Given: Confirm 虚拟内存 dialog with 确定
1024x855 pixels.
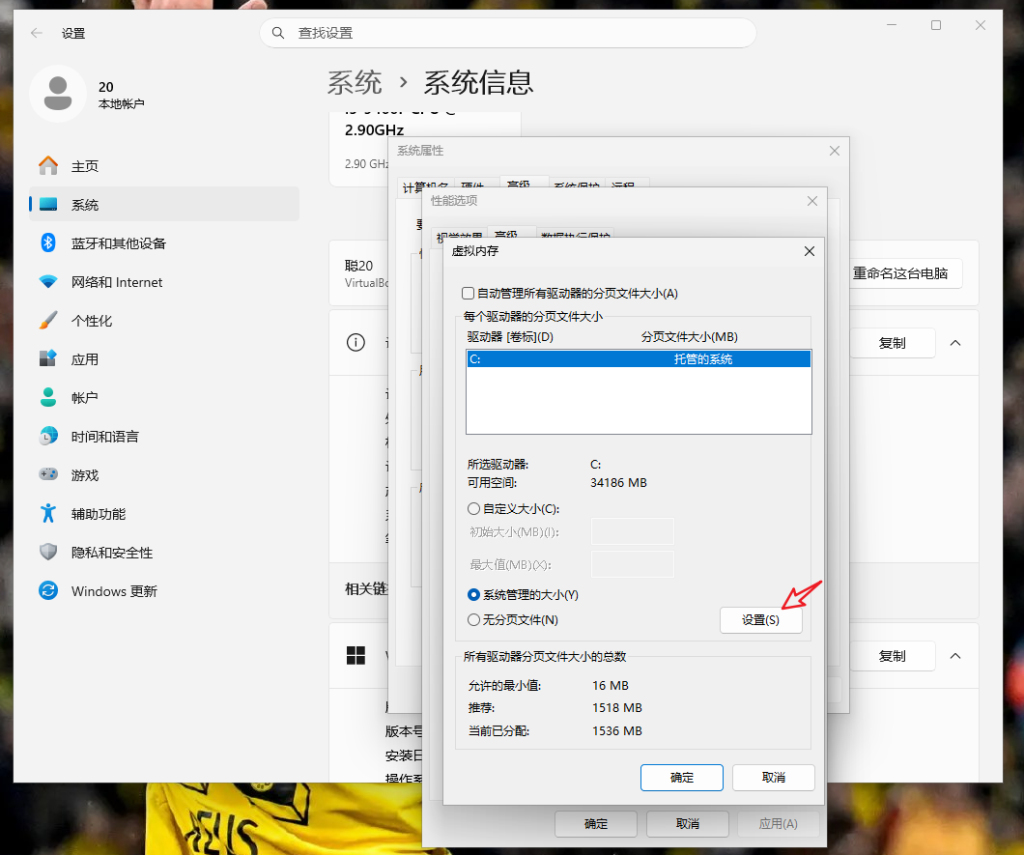Looking at the screenshot, I should (682, 777).
